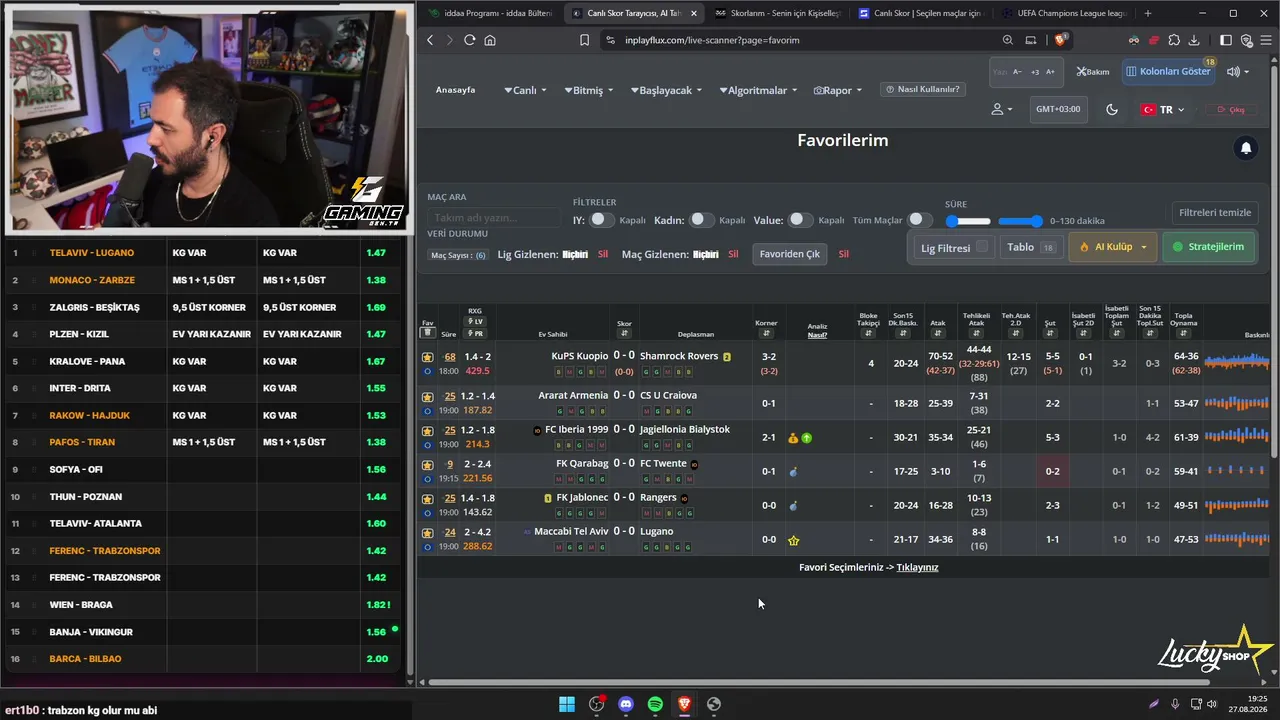Open the browser hamburger menu
1280x720 pixels.
1266,40
